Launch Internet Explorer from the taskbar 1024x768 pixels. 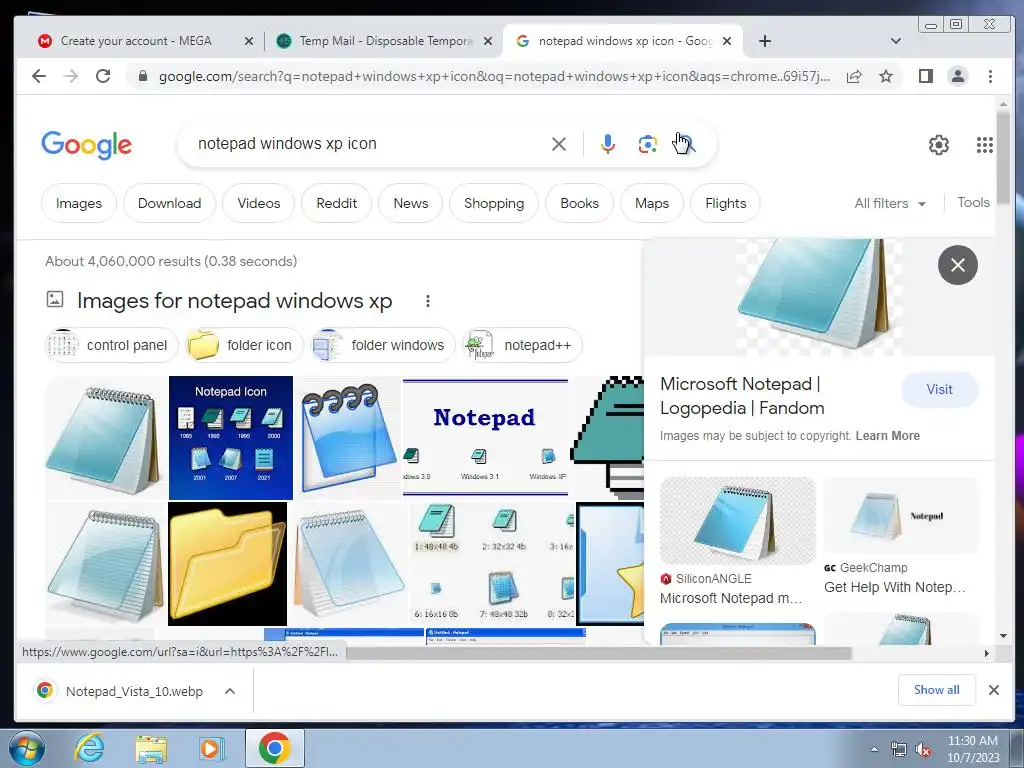(x=89, y=748)
